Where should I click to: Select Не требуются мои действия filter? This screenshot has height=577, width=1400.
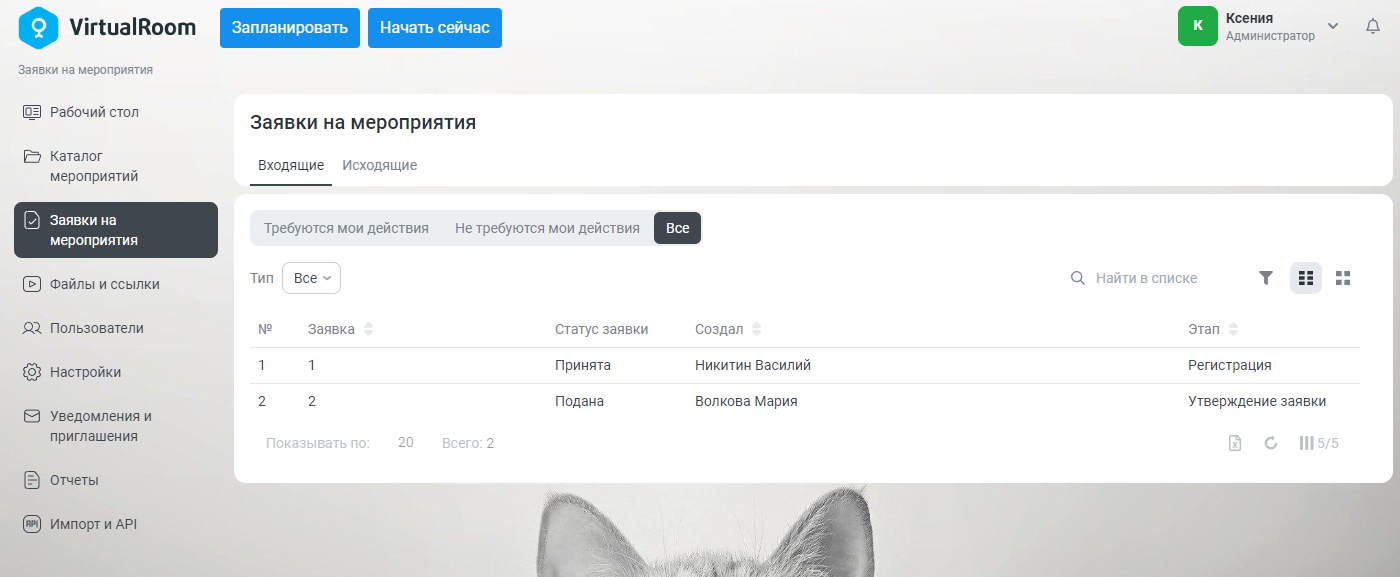(x=547, y=228)
